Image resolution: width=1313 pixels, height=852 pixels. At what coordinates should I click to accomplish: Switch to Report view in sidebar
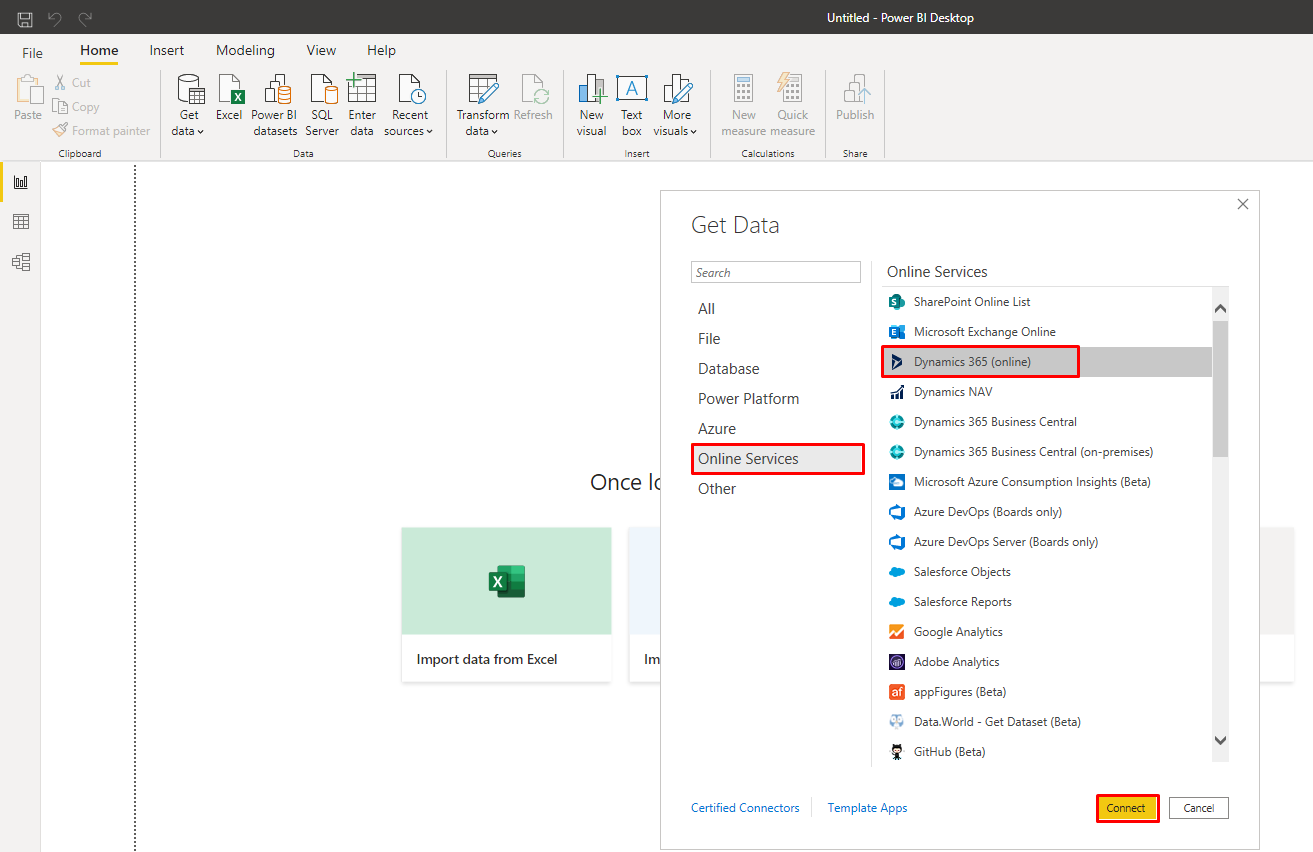coord(21,182)
